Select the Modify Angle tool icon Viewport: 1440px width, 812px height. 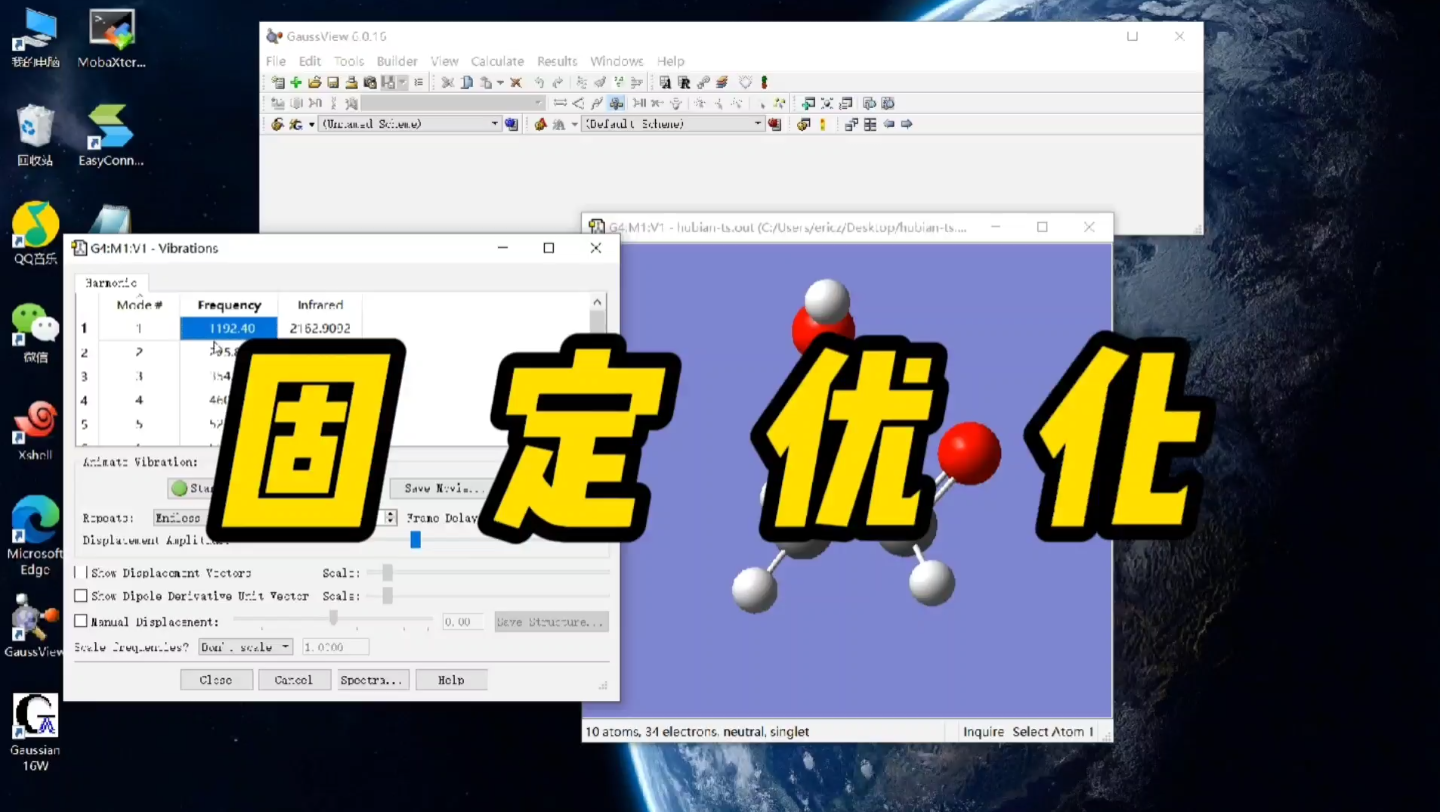578,103
